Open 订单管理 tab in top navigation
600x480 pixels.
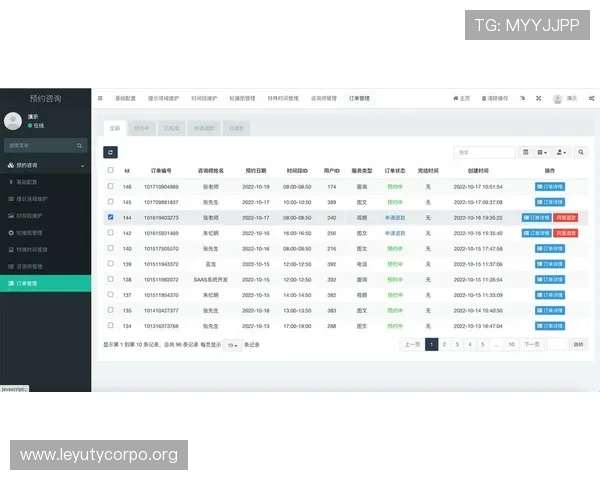pos(359,98)
